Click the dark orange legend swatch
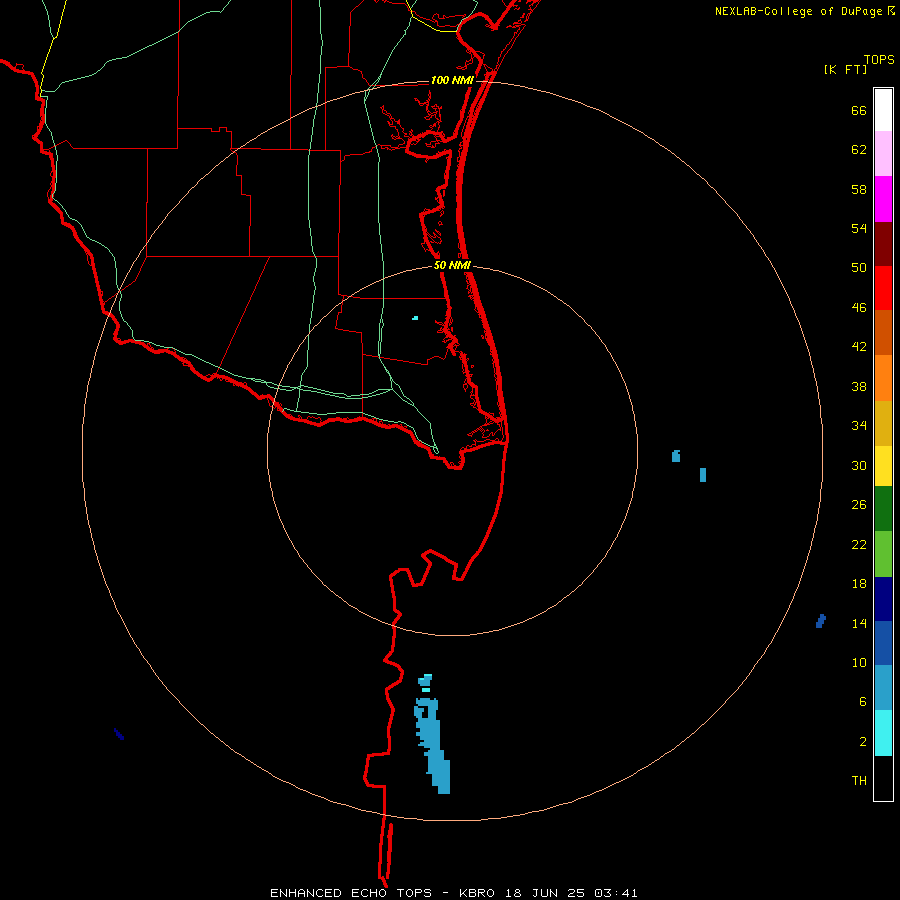Viewport: 900px width, 900px height. [x=883, y=332]
